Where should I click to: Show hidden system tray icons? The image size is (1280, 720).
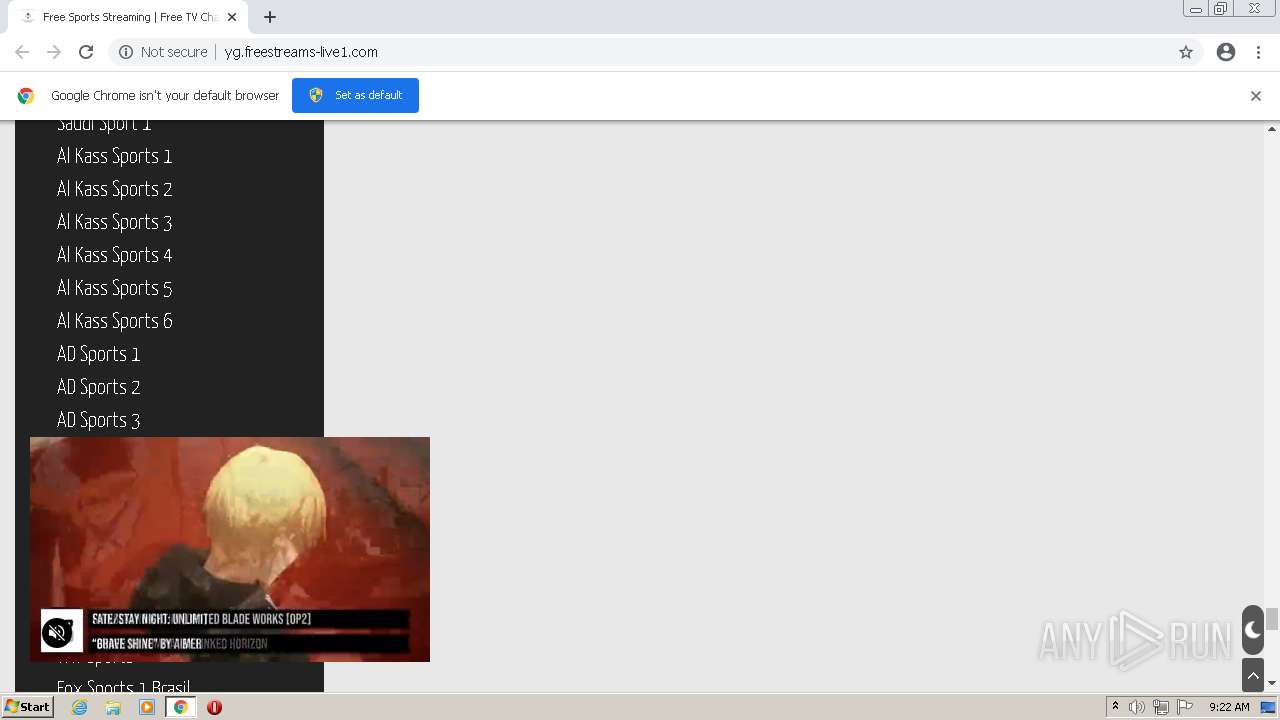(x=1115, y=707)
